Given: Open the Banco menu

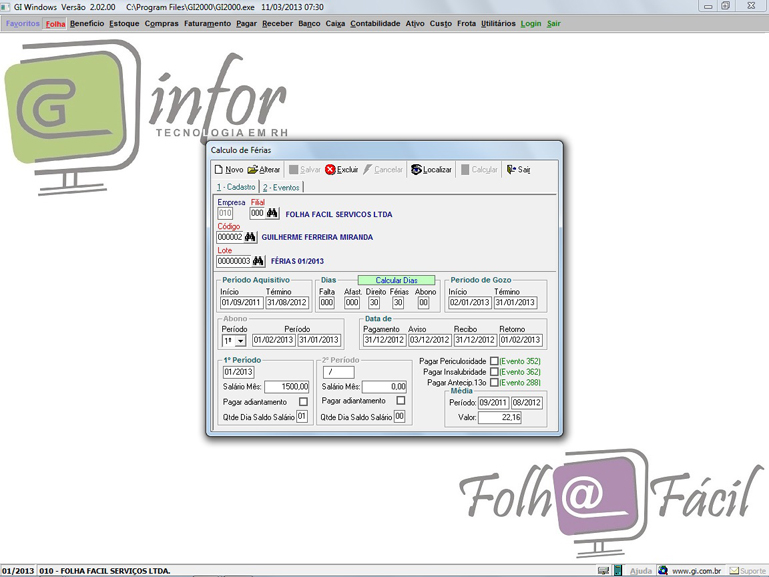Looking at the screenshot, I should coord(309,24).
